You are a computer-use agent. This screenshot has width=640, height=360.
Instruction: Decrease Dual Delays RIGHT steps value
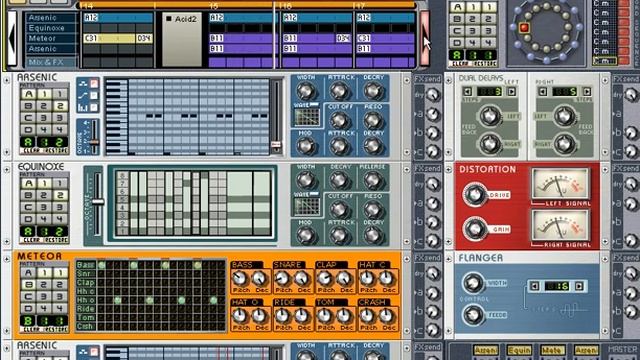point(543,91)
